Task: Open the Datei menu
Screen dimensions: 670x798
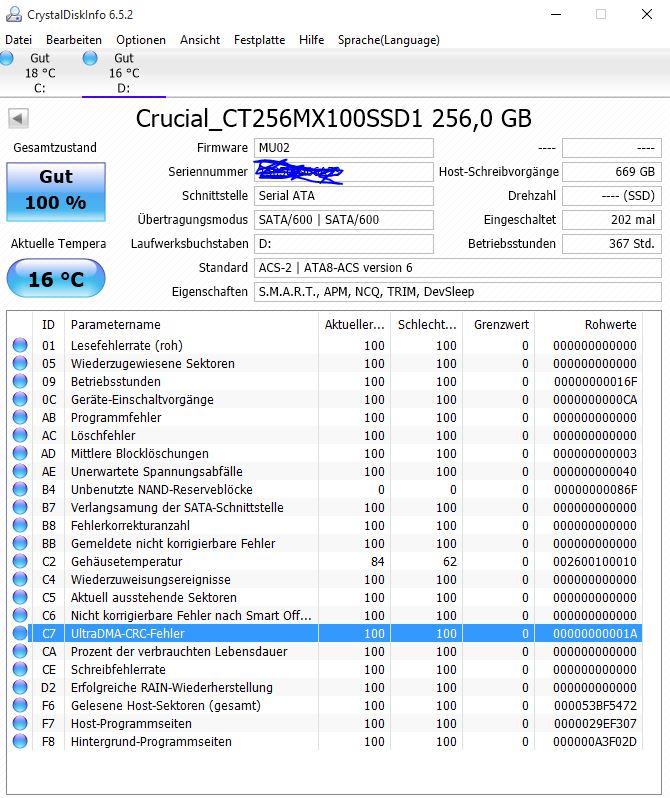Action: click(18, 40)
